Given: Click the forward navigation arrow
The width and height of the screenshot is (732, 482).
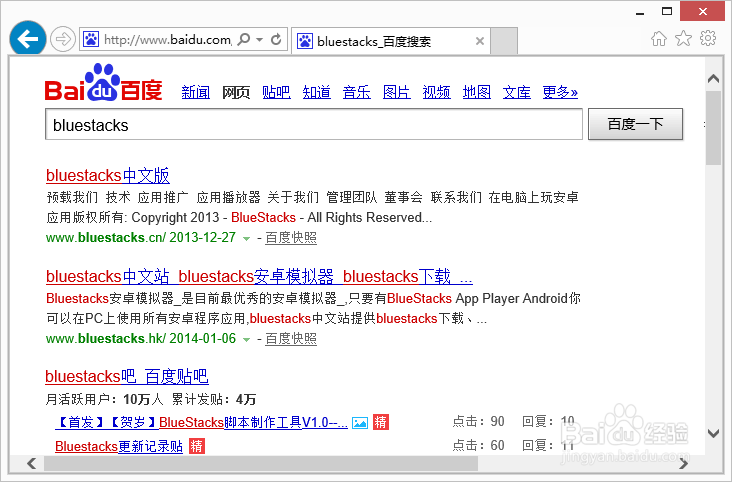Looking at the screenshot, I should [63, 39].
